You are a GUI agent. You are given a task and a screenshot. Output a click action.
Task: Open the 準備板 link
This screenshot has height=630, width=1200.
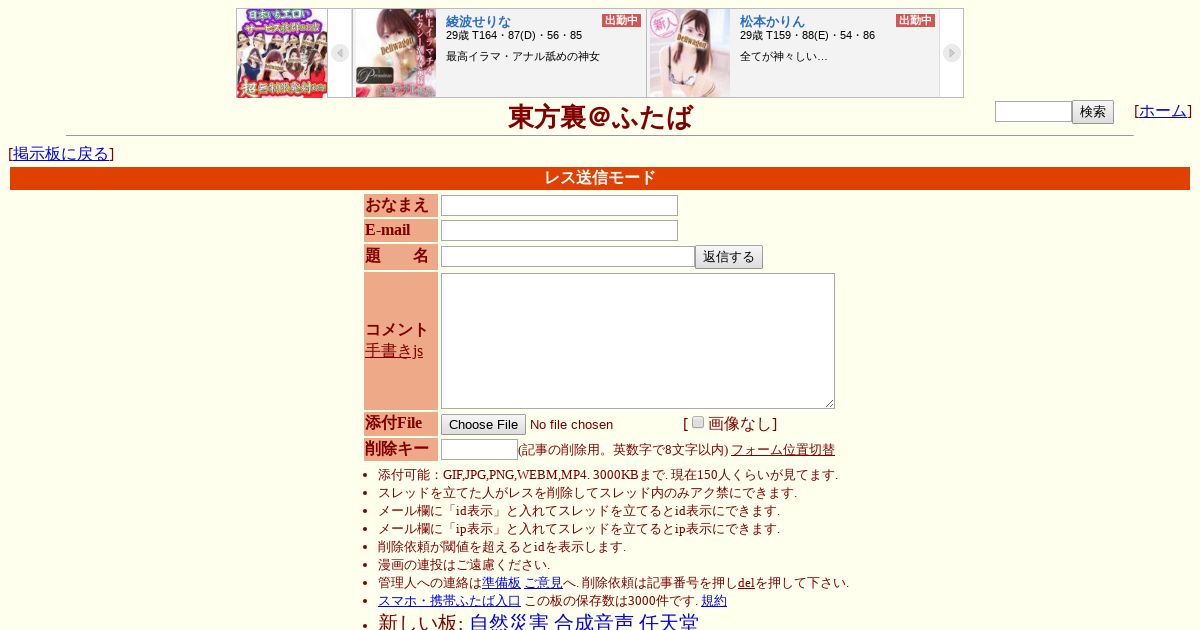click(x=501, y=583)
